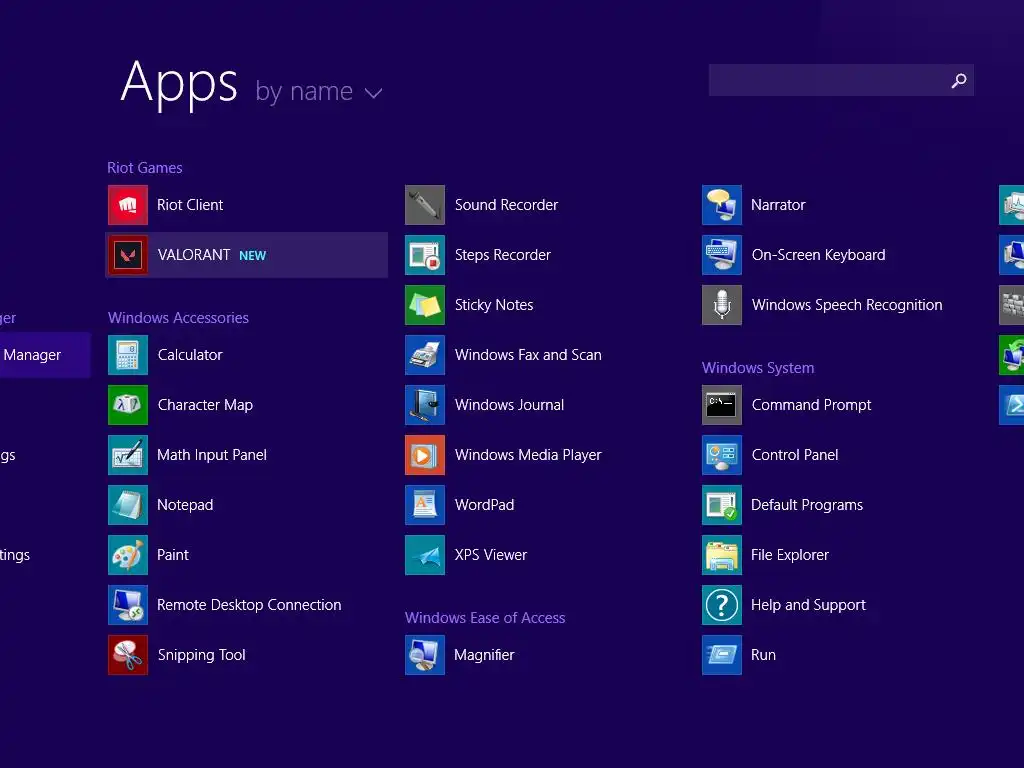
Task: Open the XPS Viewer icon
Action: pyautogui.click(x=425, y=555)
